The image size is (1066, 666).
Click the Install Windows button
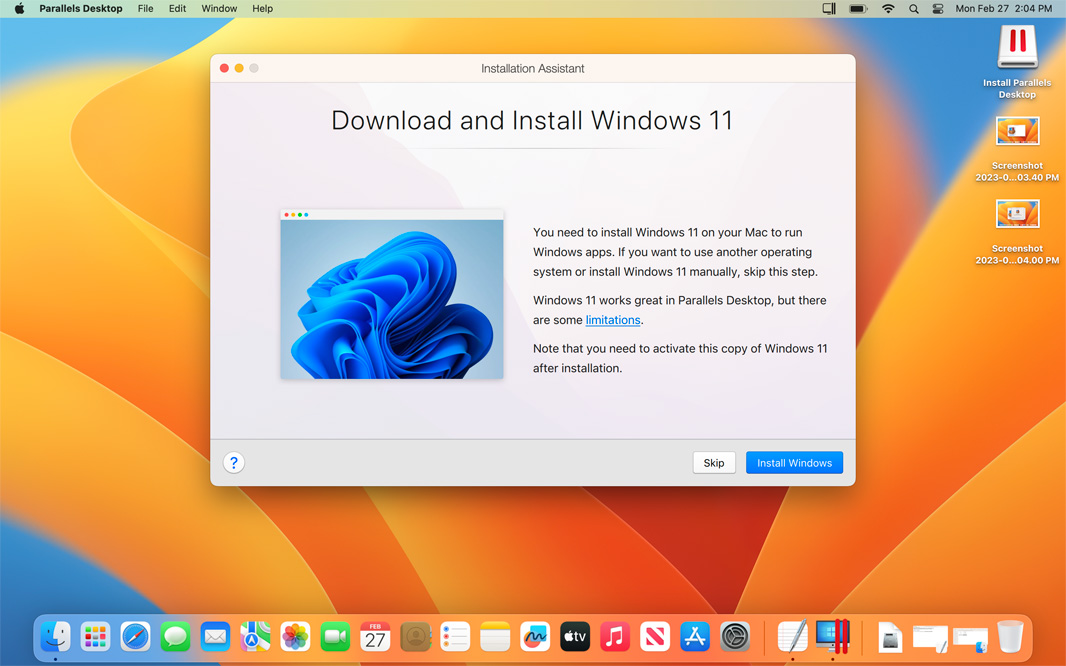pyautogui.click(x=794, y=463)
